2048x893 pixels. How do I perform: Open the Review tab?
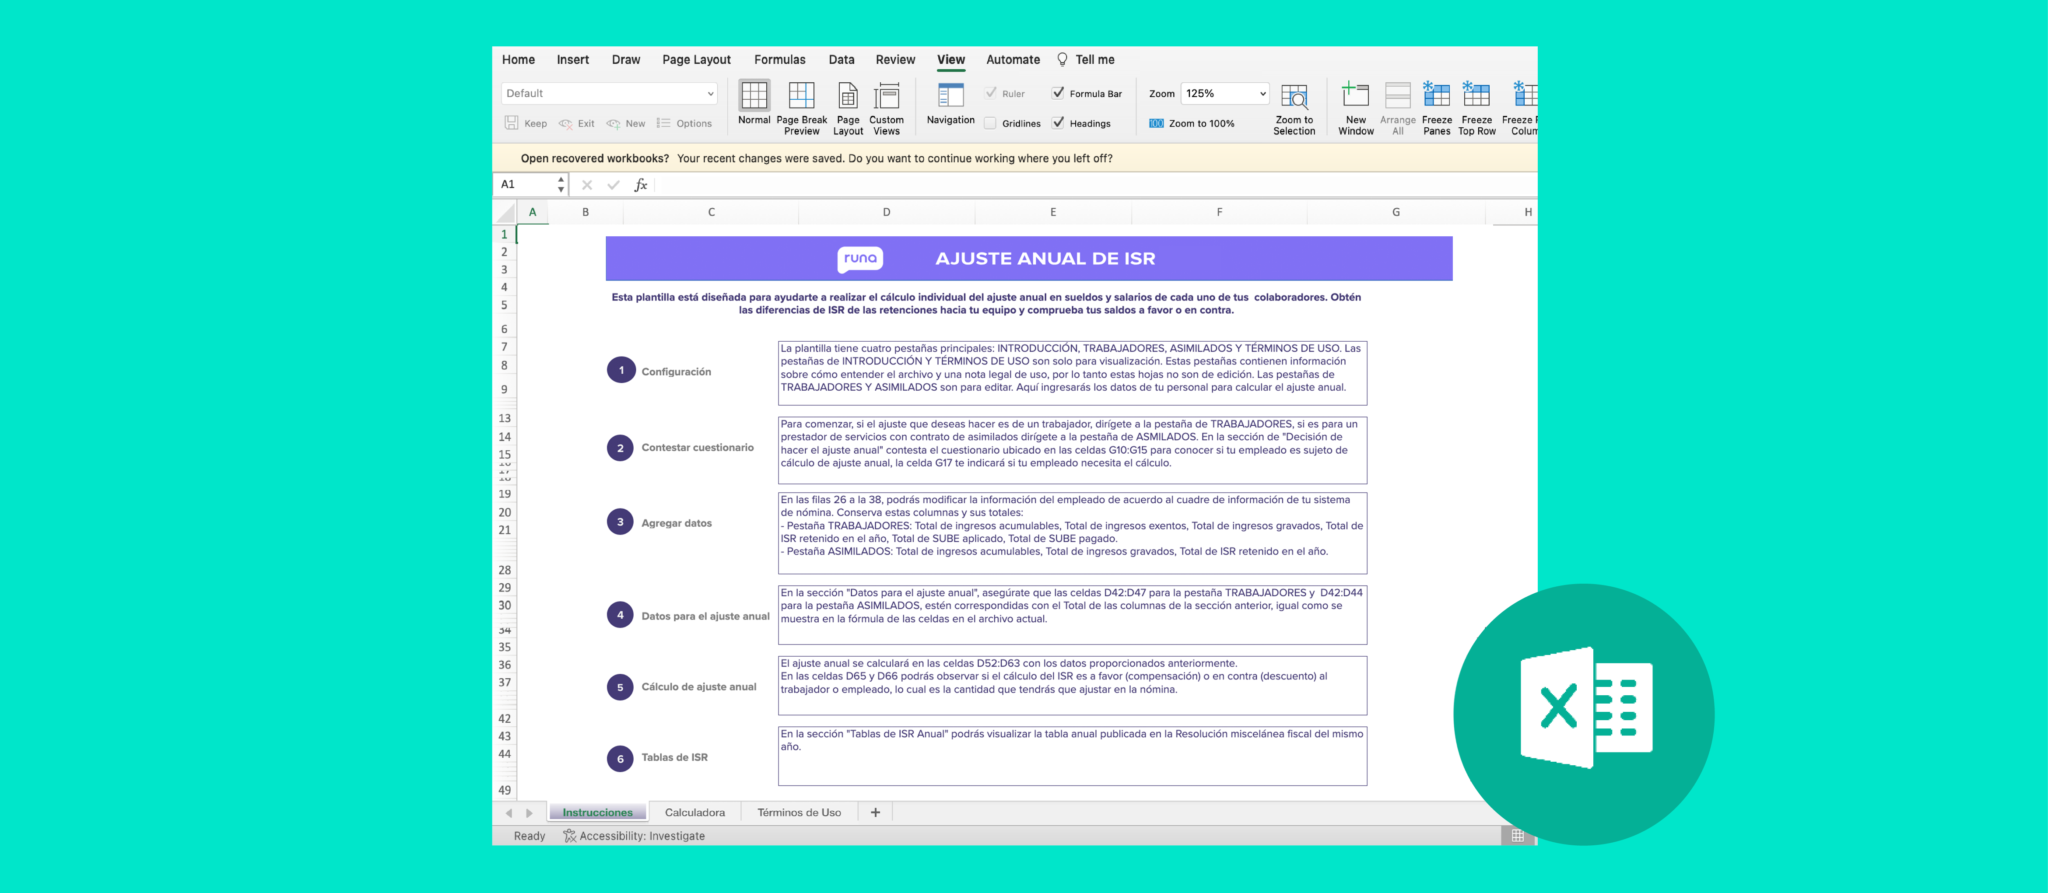[896, 60]
